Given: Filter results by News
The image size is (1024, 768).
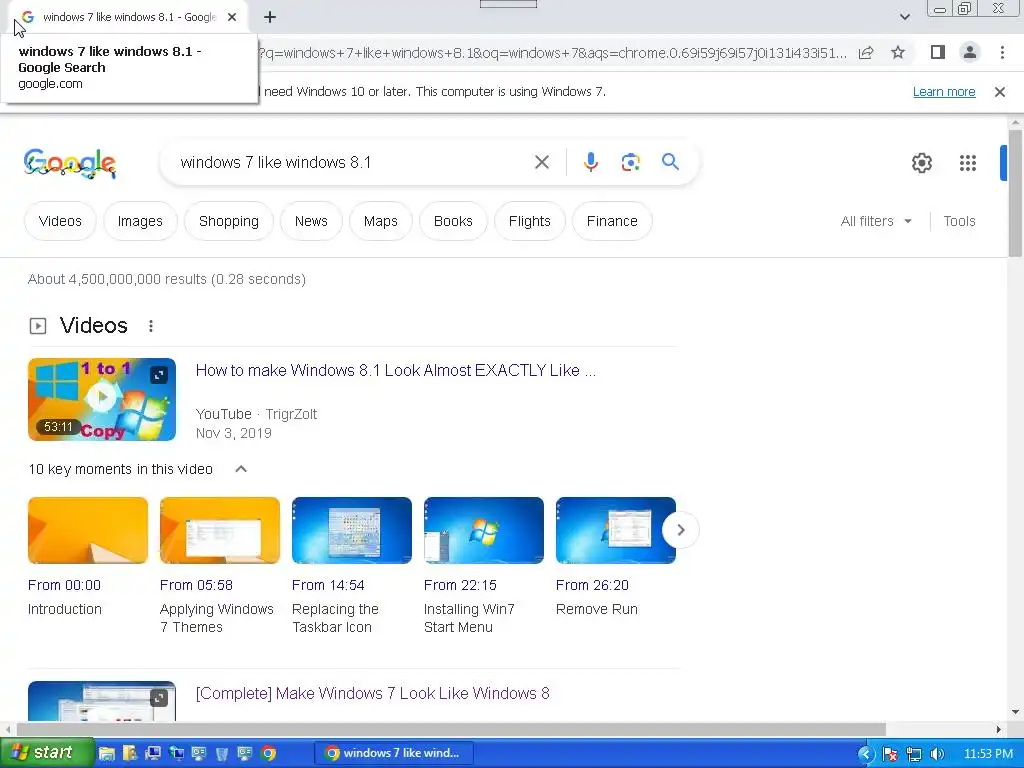Looking at the screenshot, I should pos(311,221).
